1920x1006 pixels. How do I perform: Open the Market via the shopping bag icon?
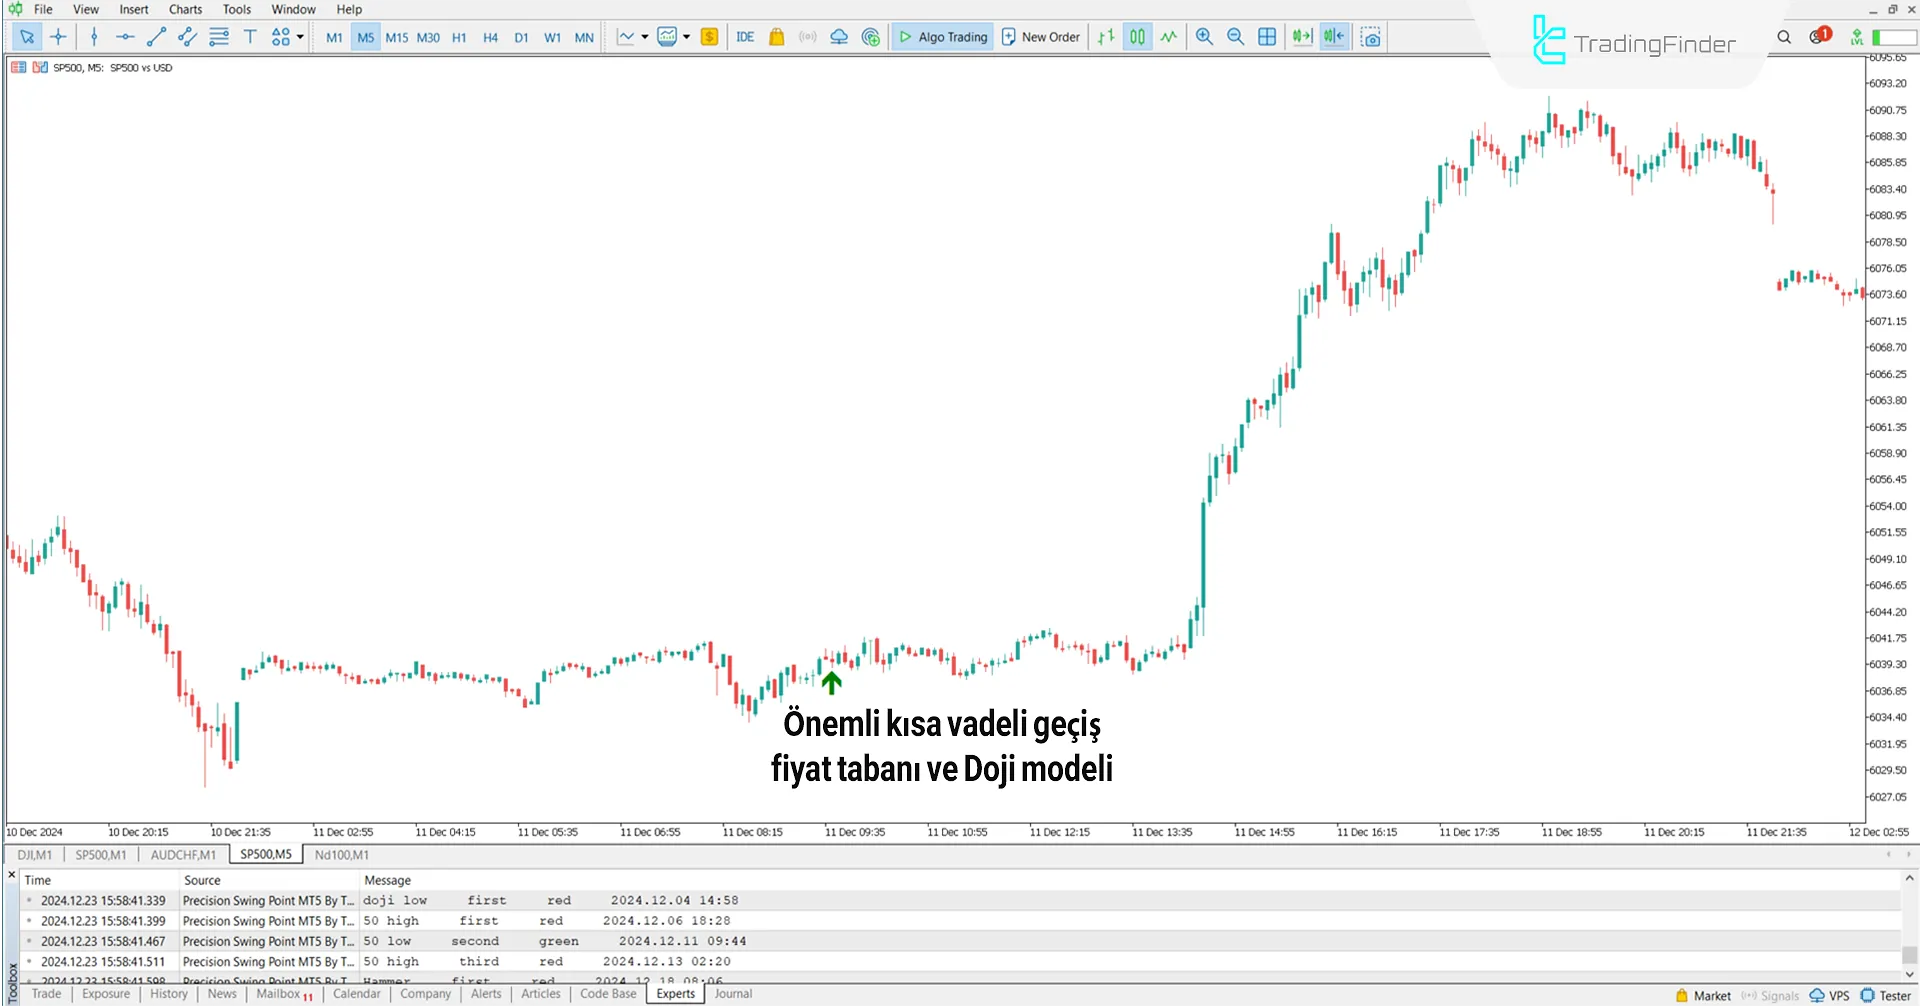(777, 37)
